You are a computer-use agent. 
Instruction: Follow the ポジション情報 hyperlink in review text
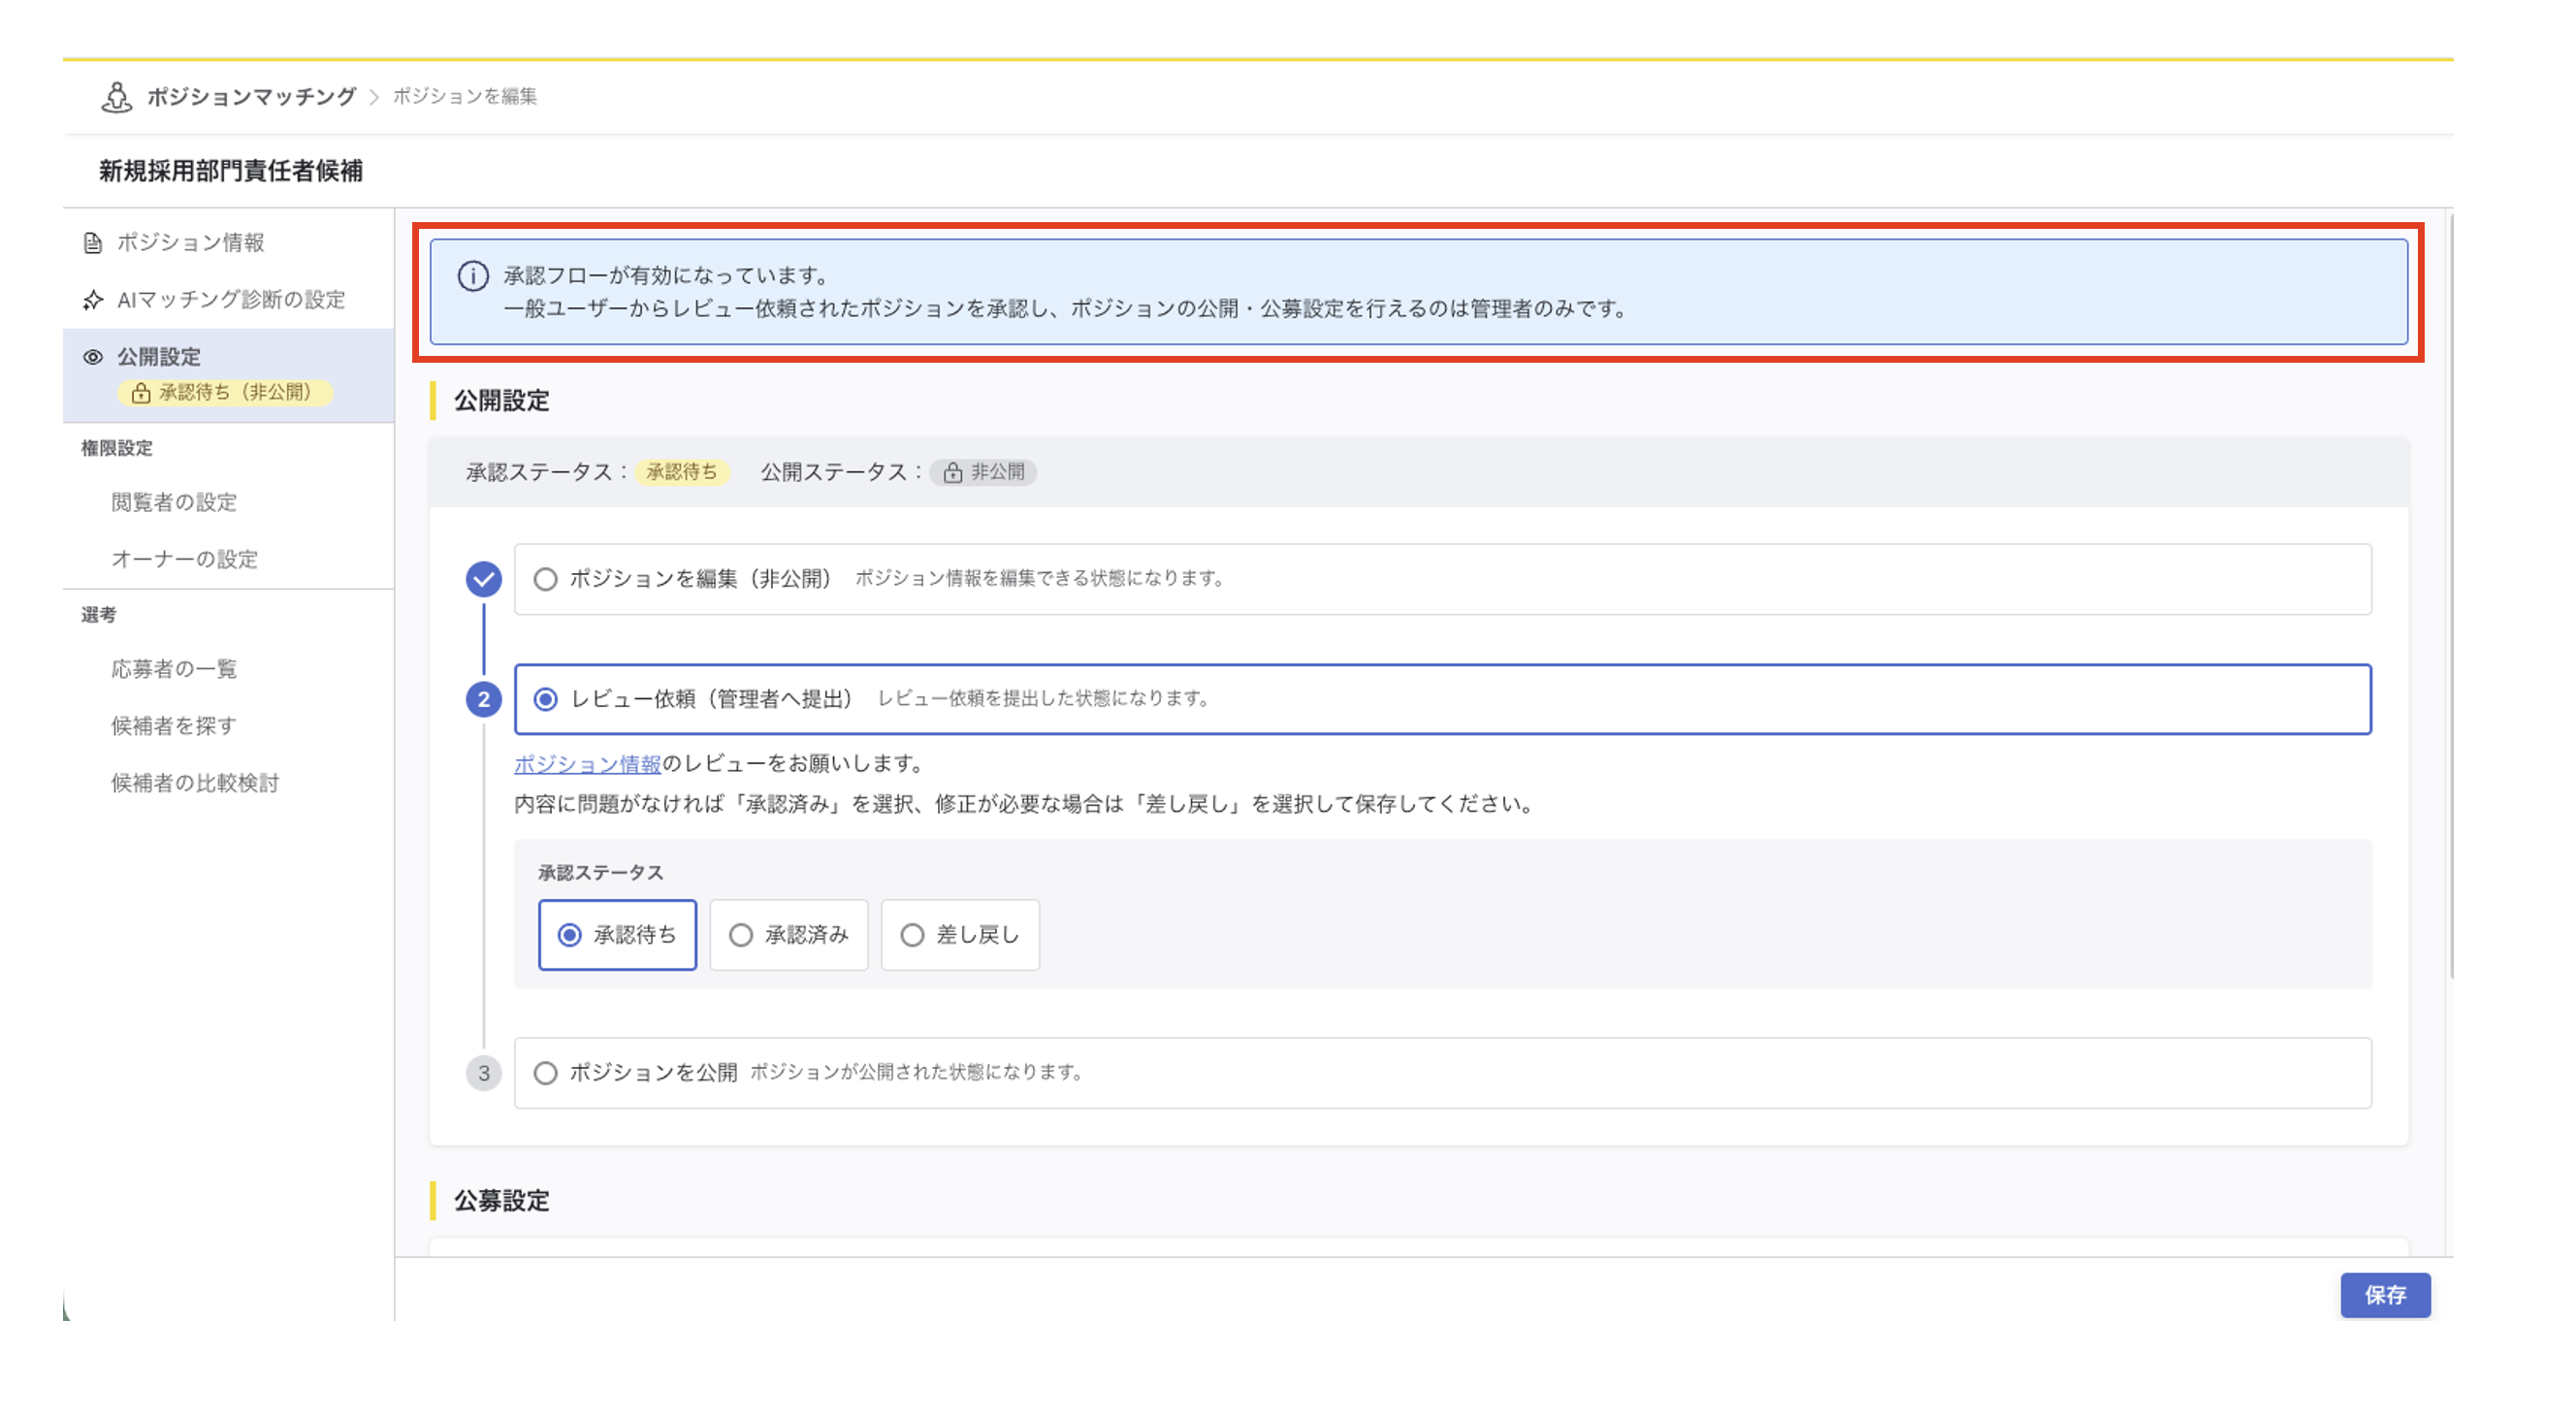click(x=587, y=764)
